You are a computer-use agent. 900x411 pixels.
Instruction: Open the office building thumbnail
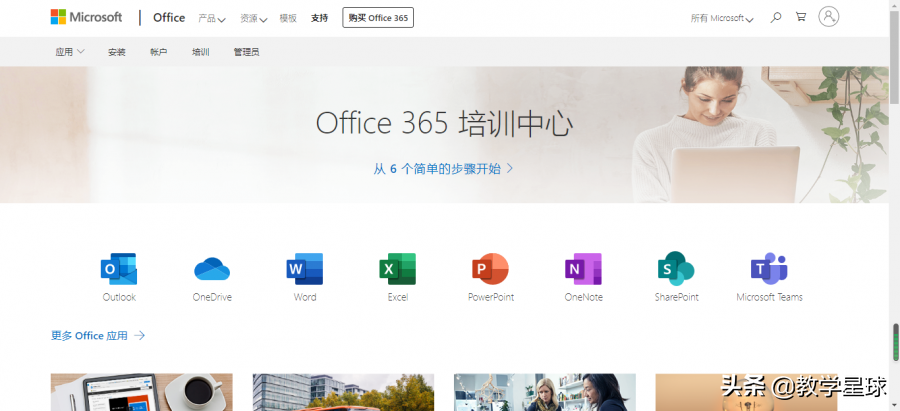(x=343, y=392)
